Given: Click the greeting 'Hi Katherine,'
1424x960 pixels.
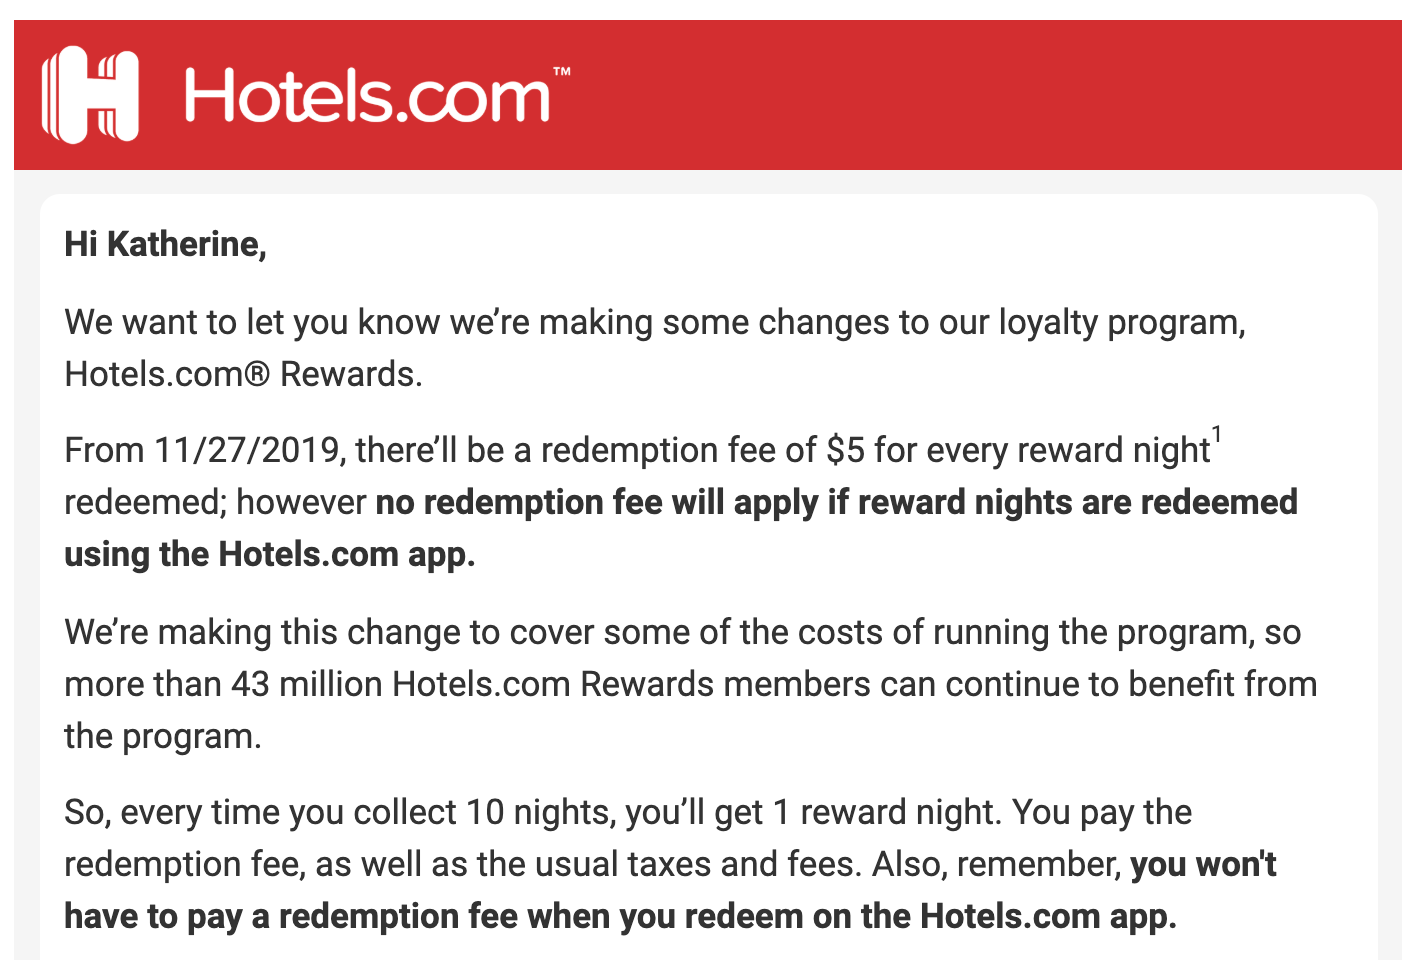Looking at the screenshot, I should coord(165,244).
